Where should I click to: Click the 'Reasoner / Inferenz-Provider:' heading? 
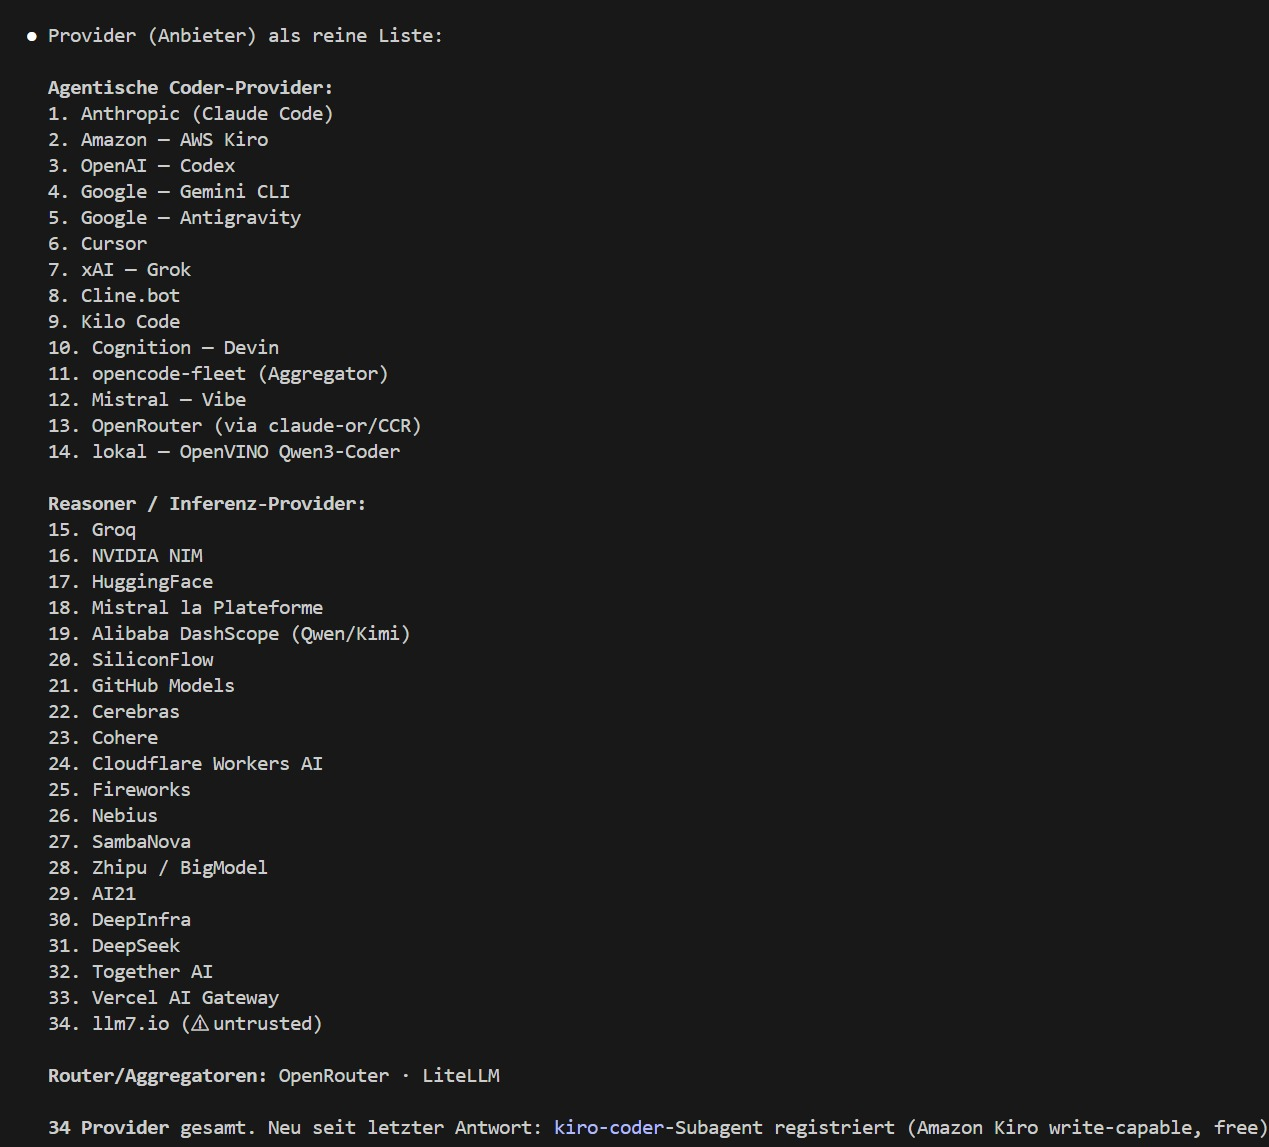pos(207,503)
